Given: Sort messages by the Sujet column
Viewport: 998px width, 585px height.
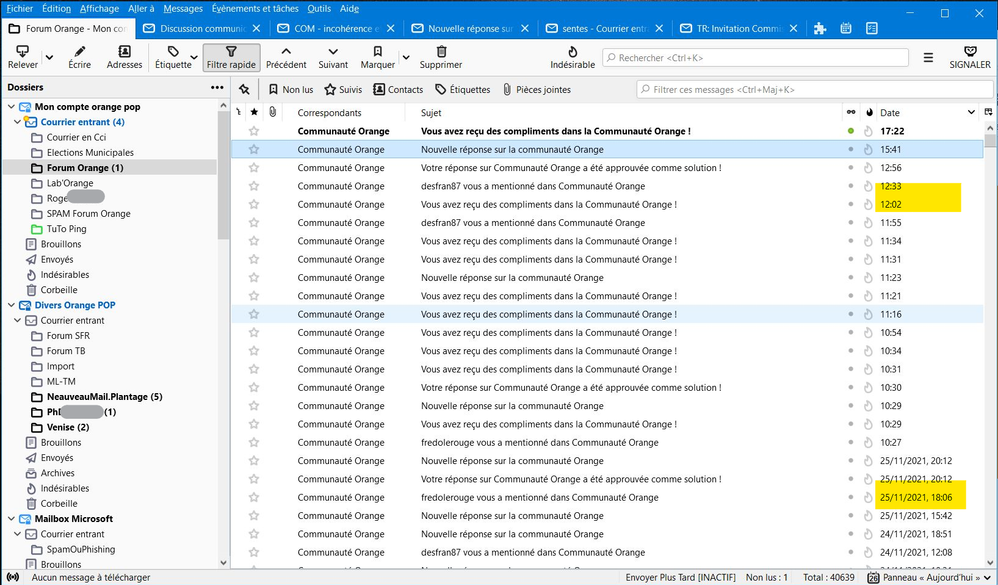Looking at the screenshot, I should 431,113.
